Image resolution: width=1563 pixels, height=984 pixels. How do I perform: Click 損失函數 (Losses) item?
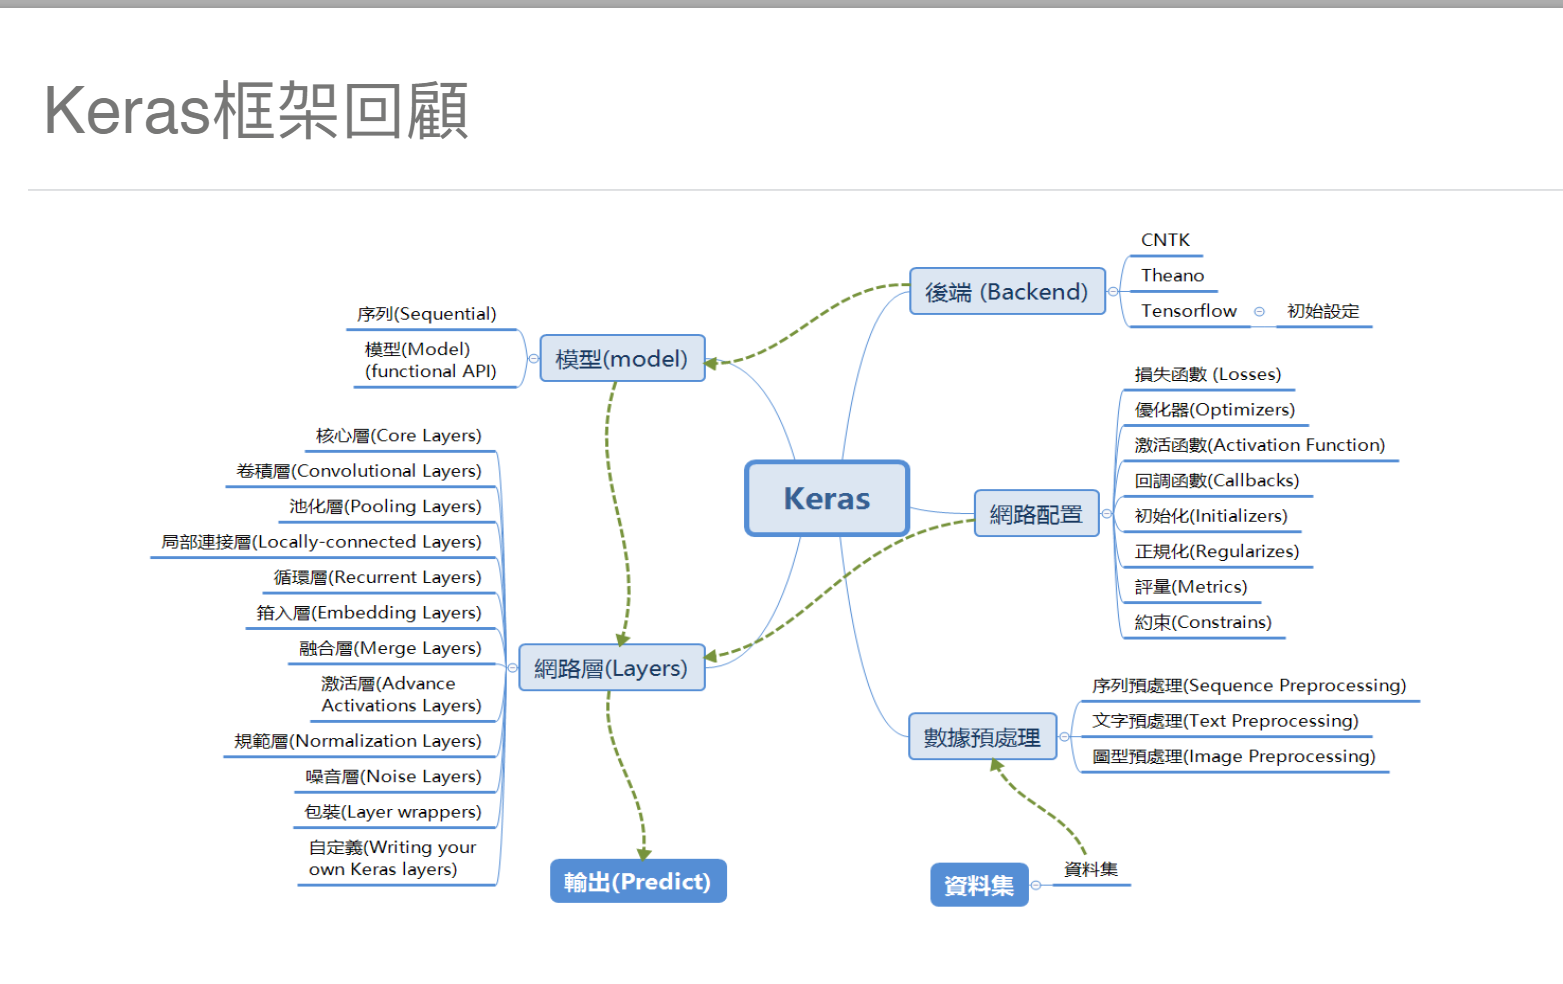[x=1207, y=374]
